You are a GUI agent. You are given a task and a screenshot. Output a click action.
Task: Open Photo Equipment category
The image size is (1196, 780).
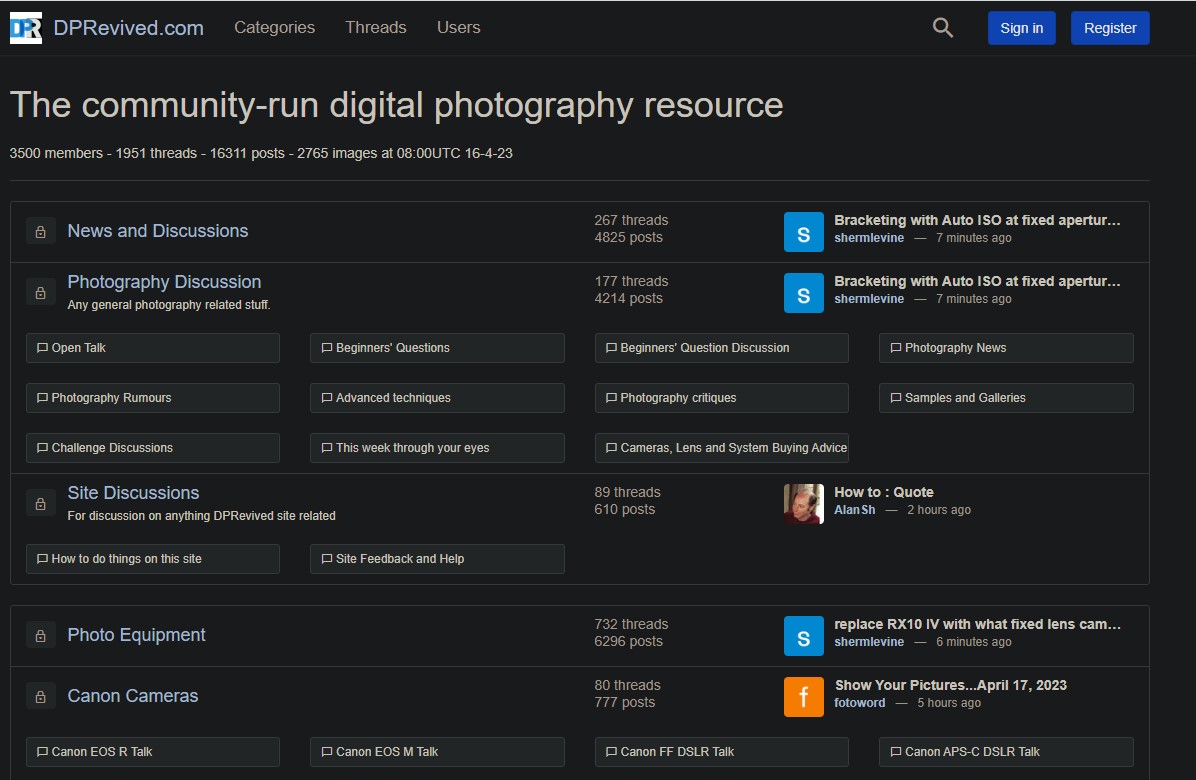[x=137, y=635]
